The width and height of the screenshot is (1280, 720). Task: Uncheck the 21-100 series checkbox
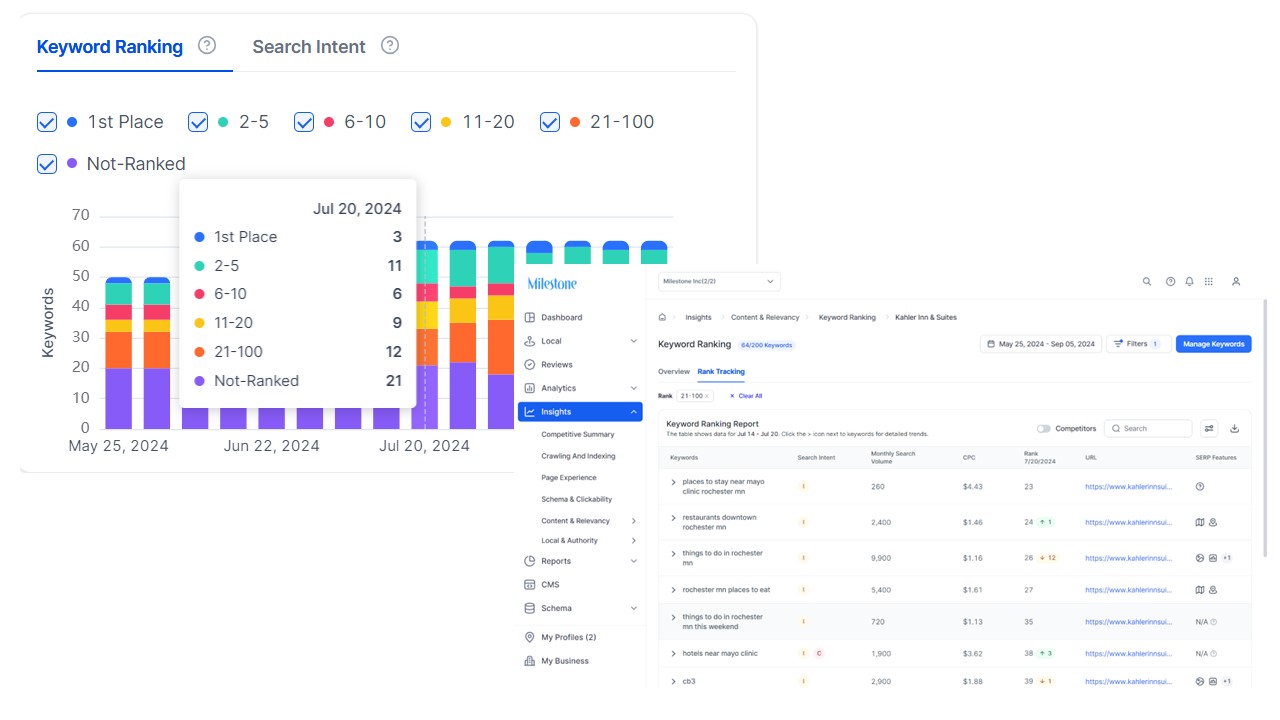(x=550, y=122)
